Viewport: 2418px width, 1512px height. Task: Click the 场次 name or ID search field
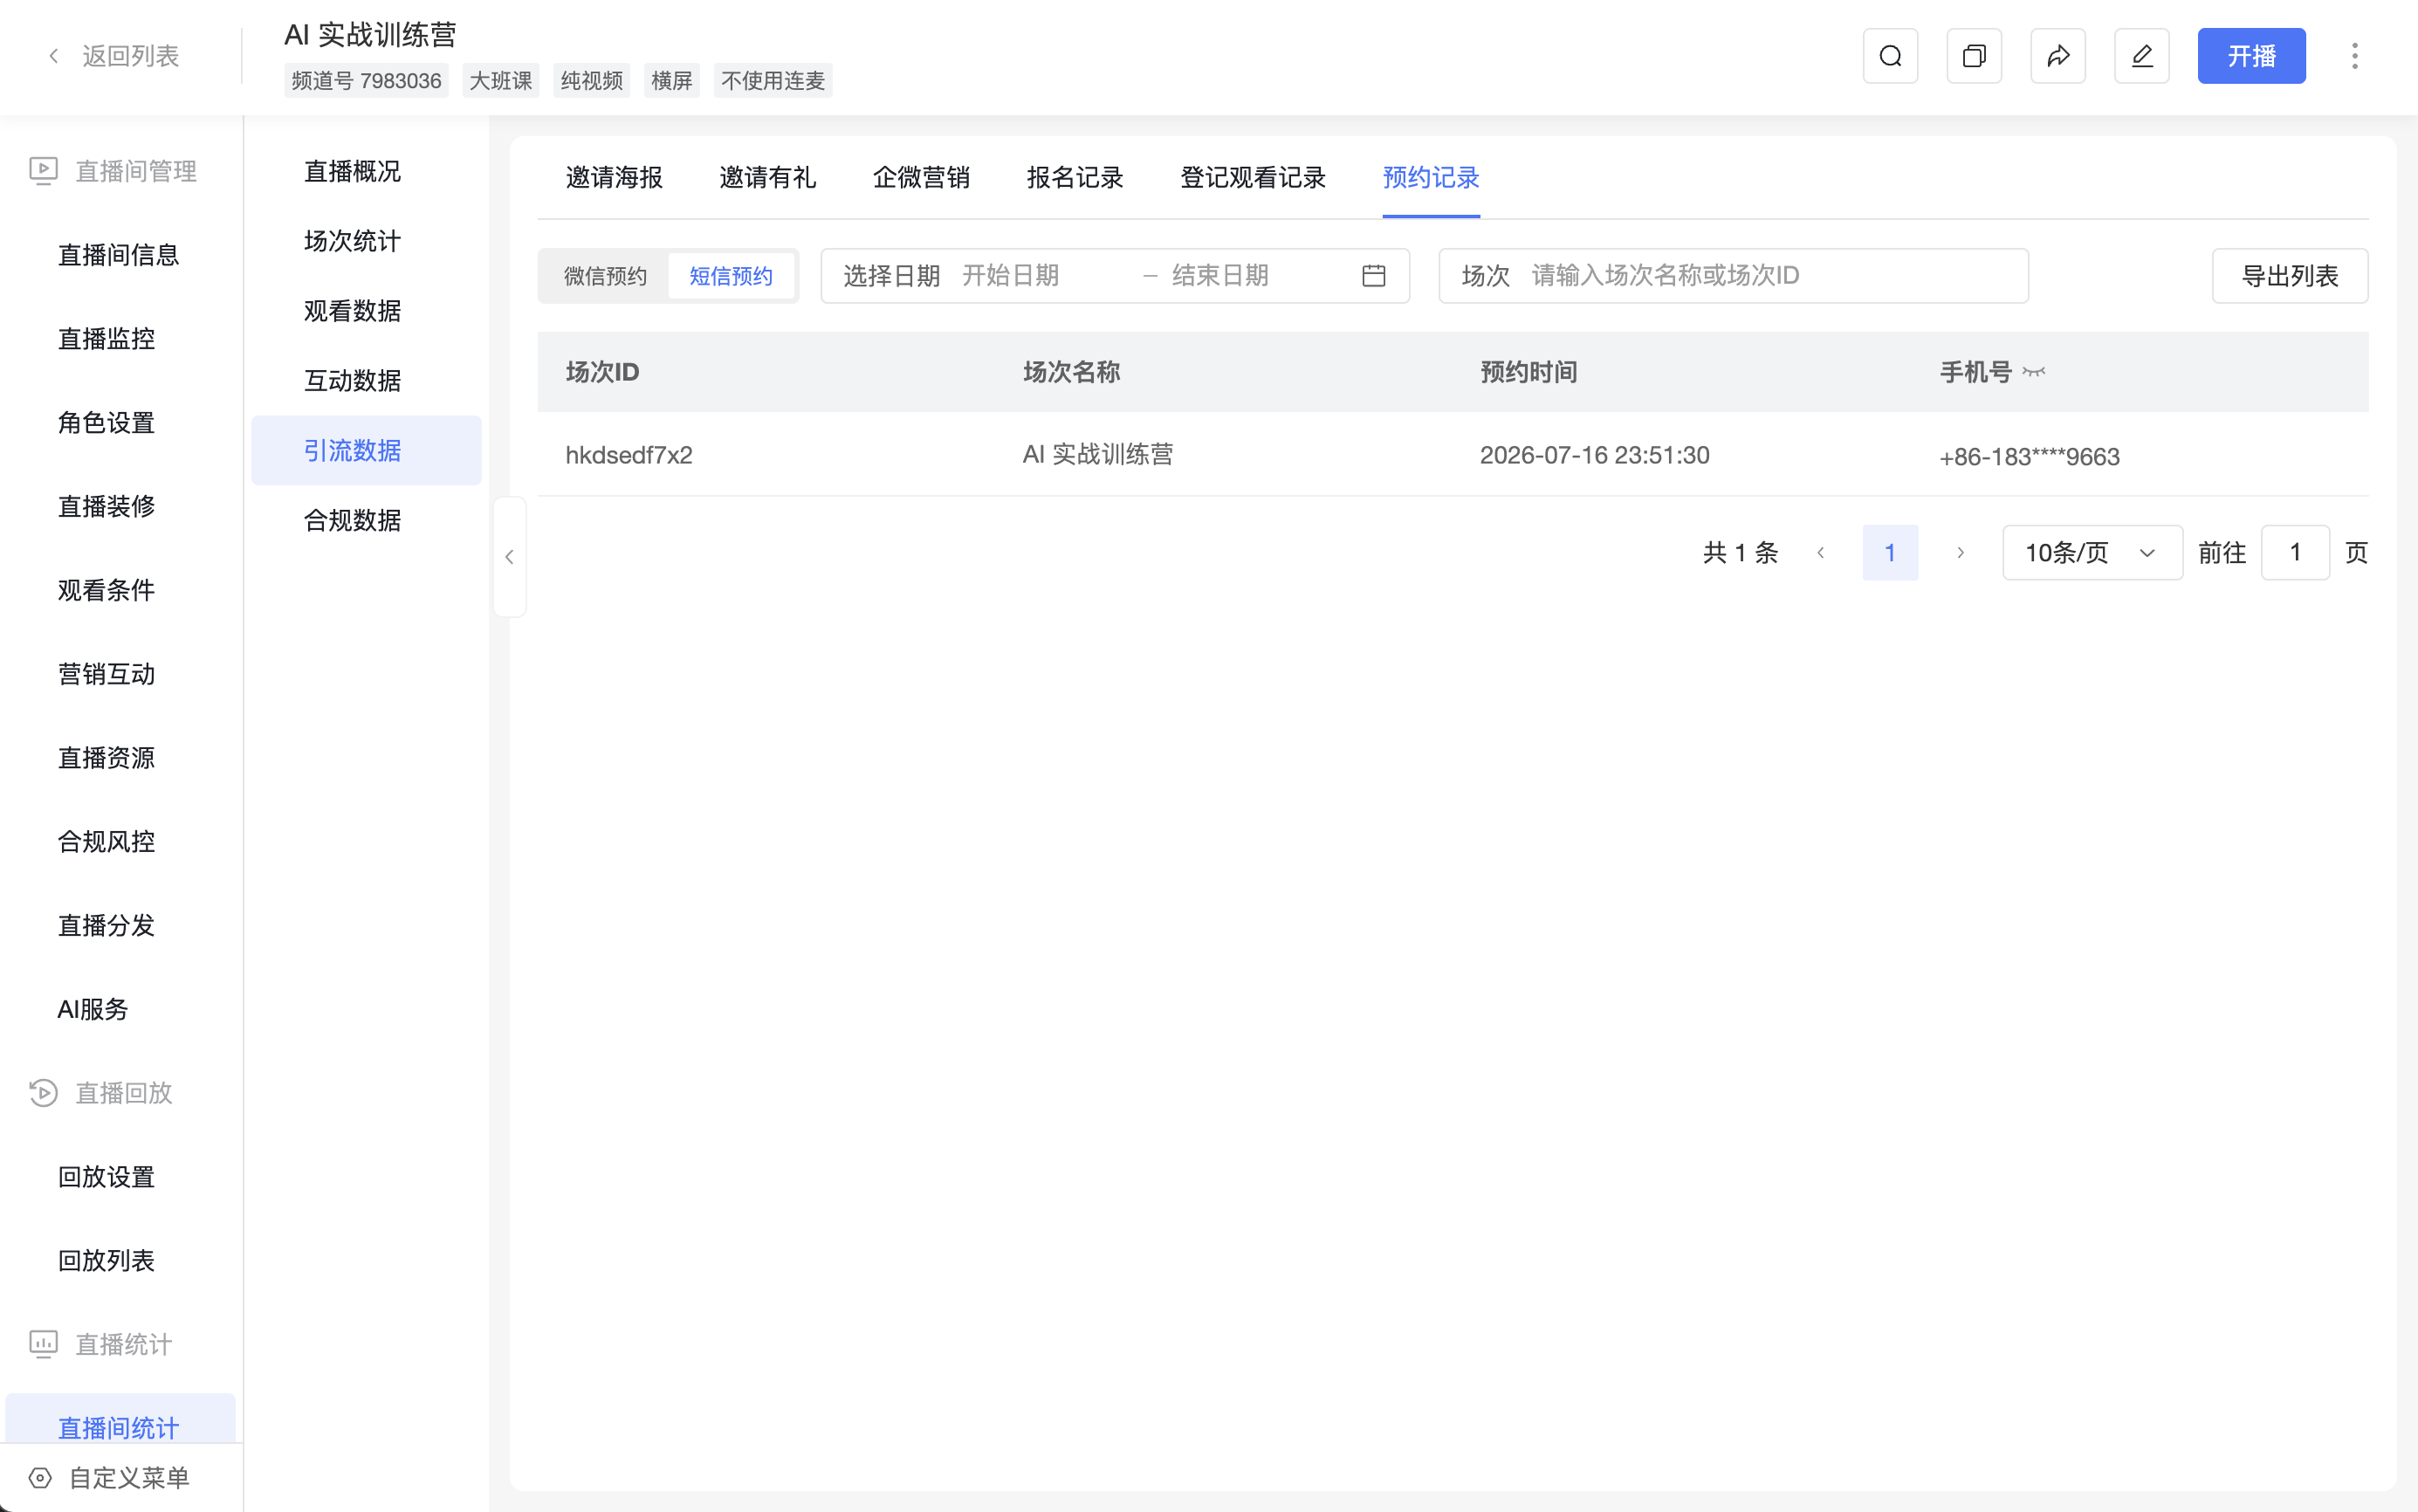[1734, 276]
